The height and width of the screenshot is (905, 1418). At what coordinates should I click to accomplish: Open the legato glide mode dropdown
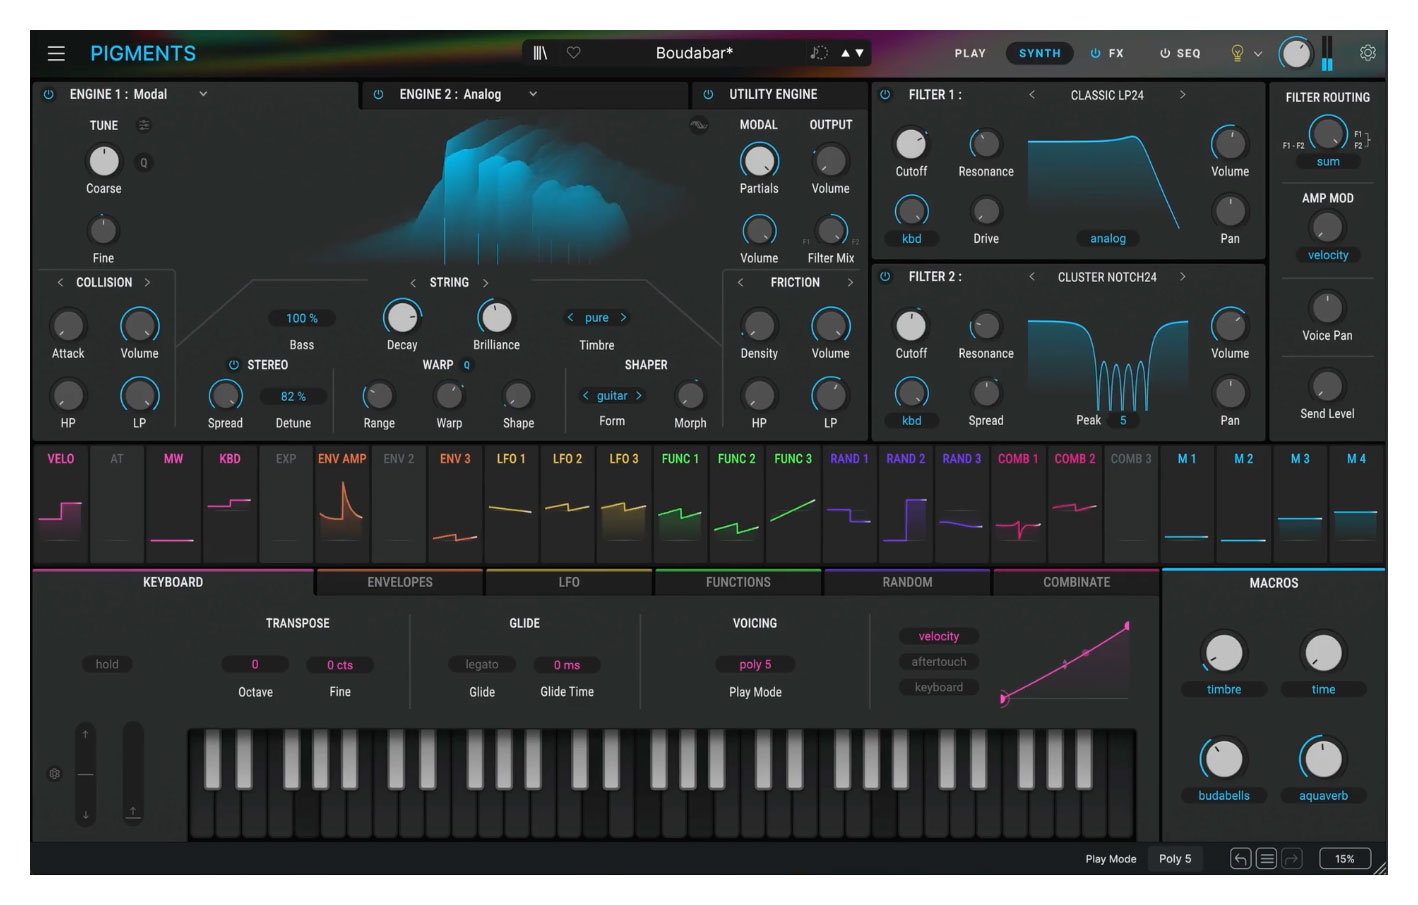(x=481, y=664)
